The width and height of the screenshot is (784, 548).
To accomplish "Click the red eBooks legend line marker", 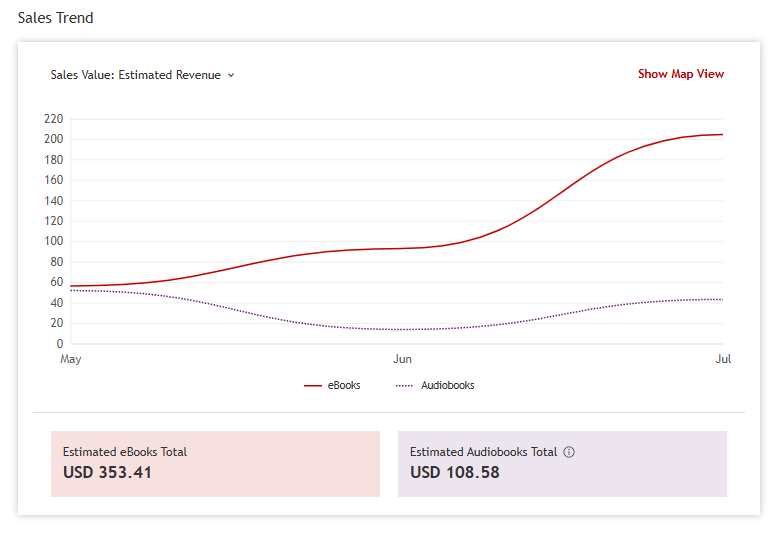I will point(312,386).
